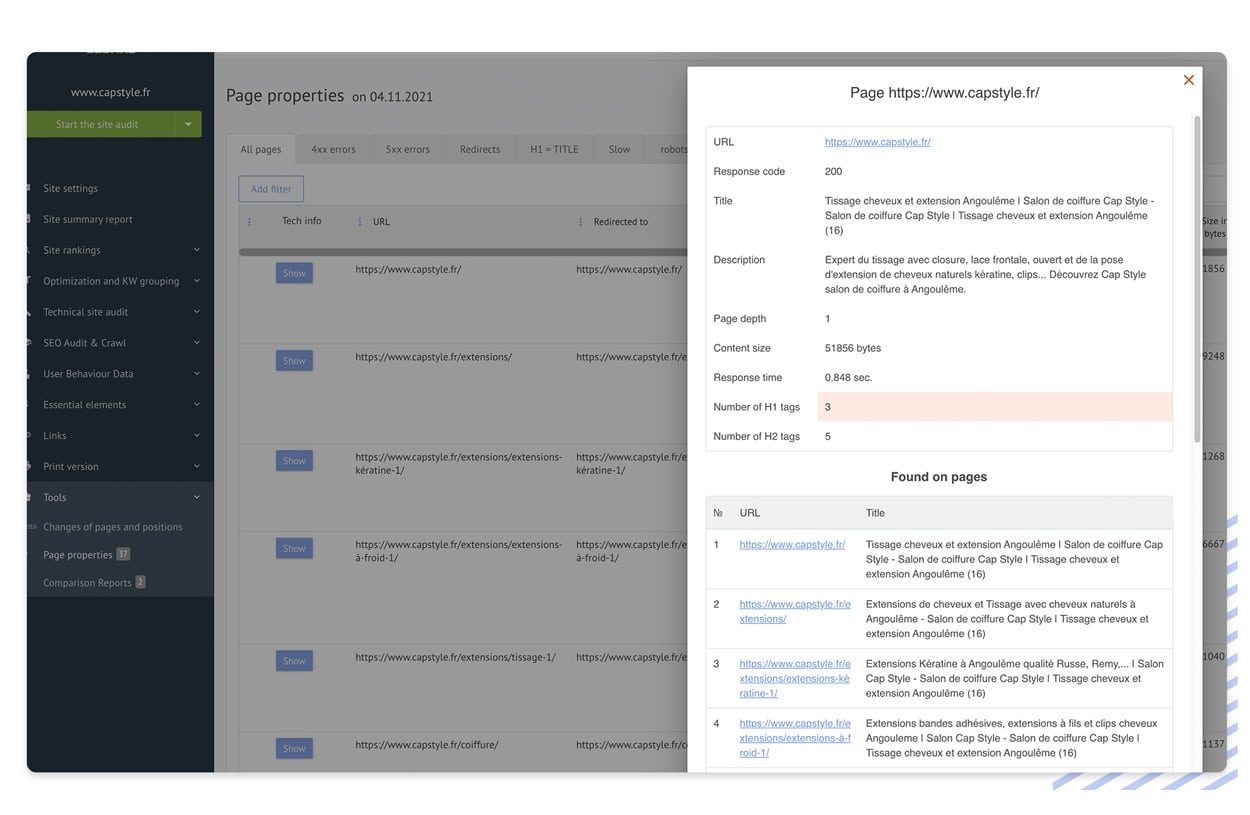Open Comparison Reports
Image resolution: width=1250 pixels, height=815 pixels.
[x=87, y=583]
